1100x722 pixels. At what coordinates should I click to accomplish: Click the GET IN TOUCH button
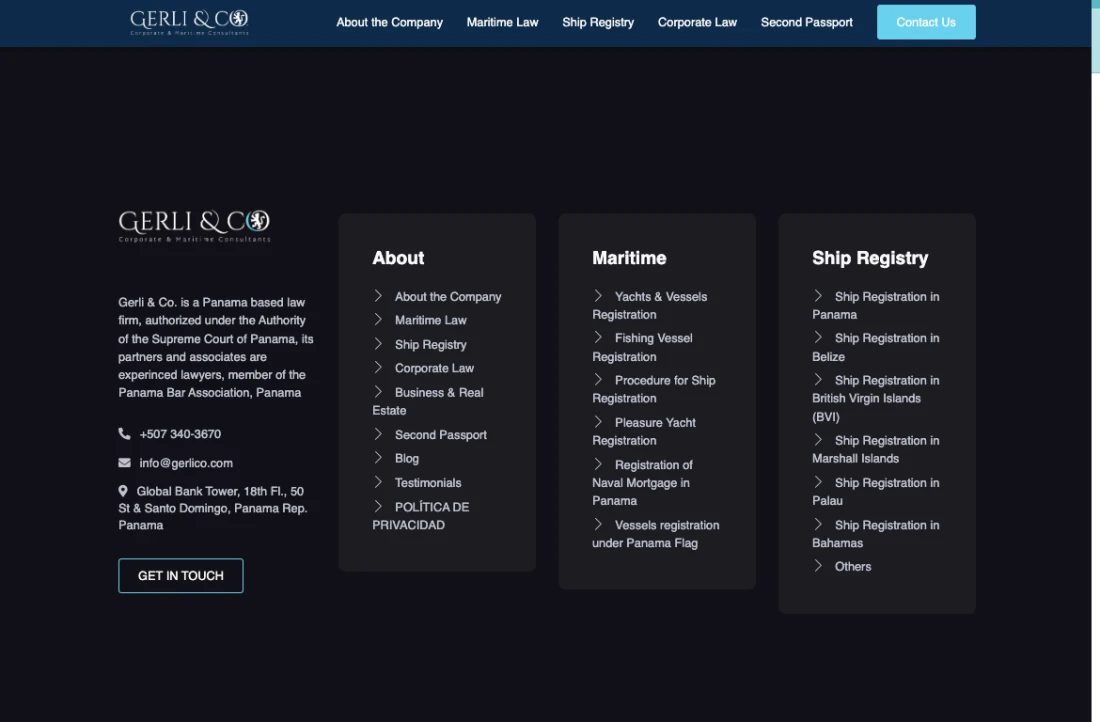pyautogui.click(x=181, y=575)
